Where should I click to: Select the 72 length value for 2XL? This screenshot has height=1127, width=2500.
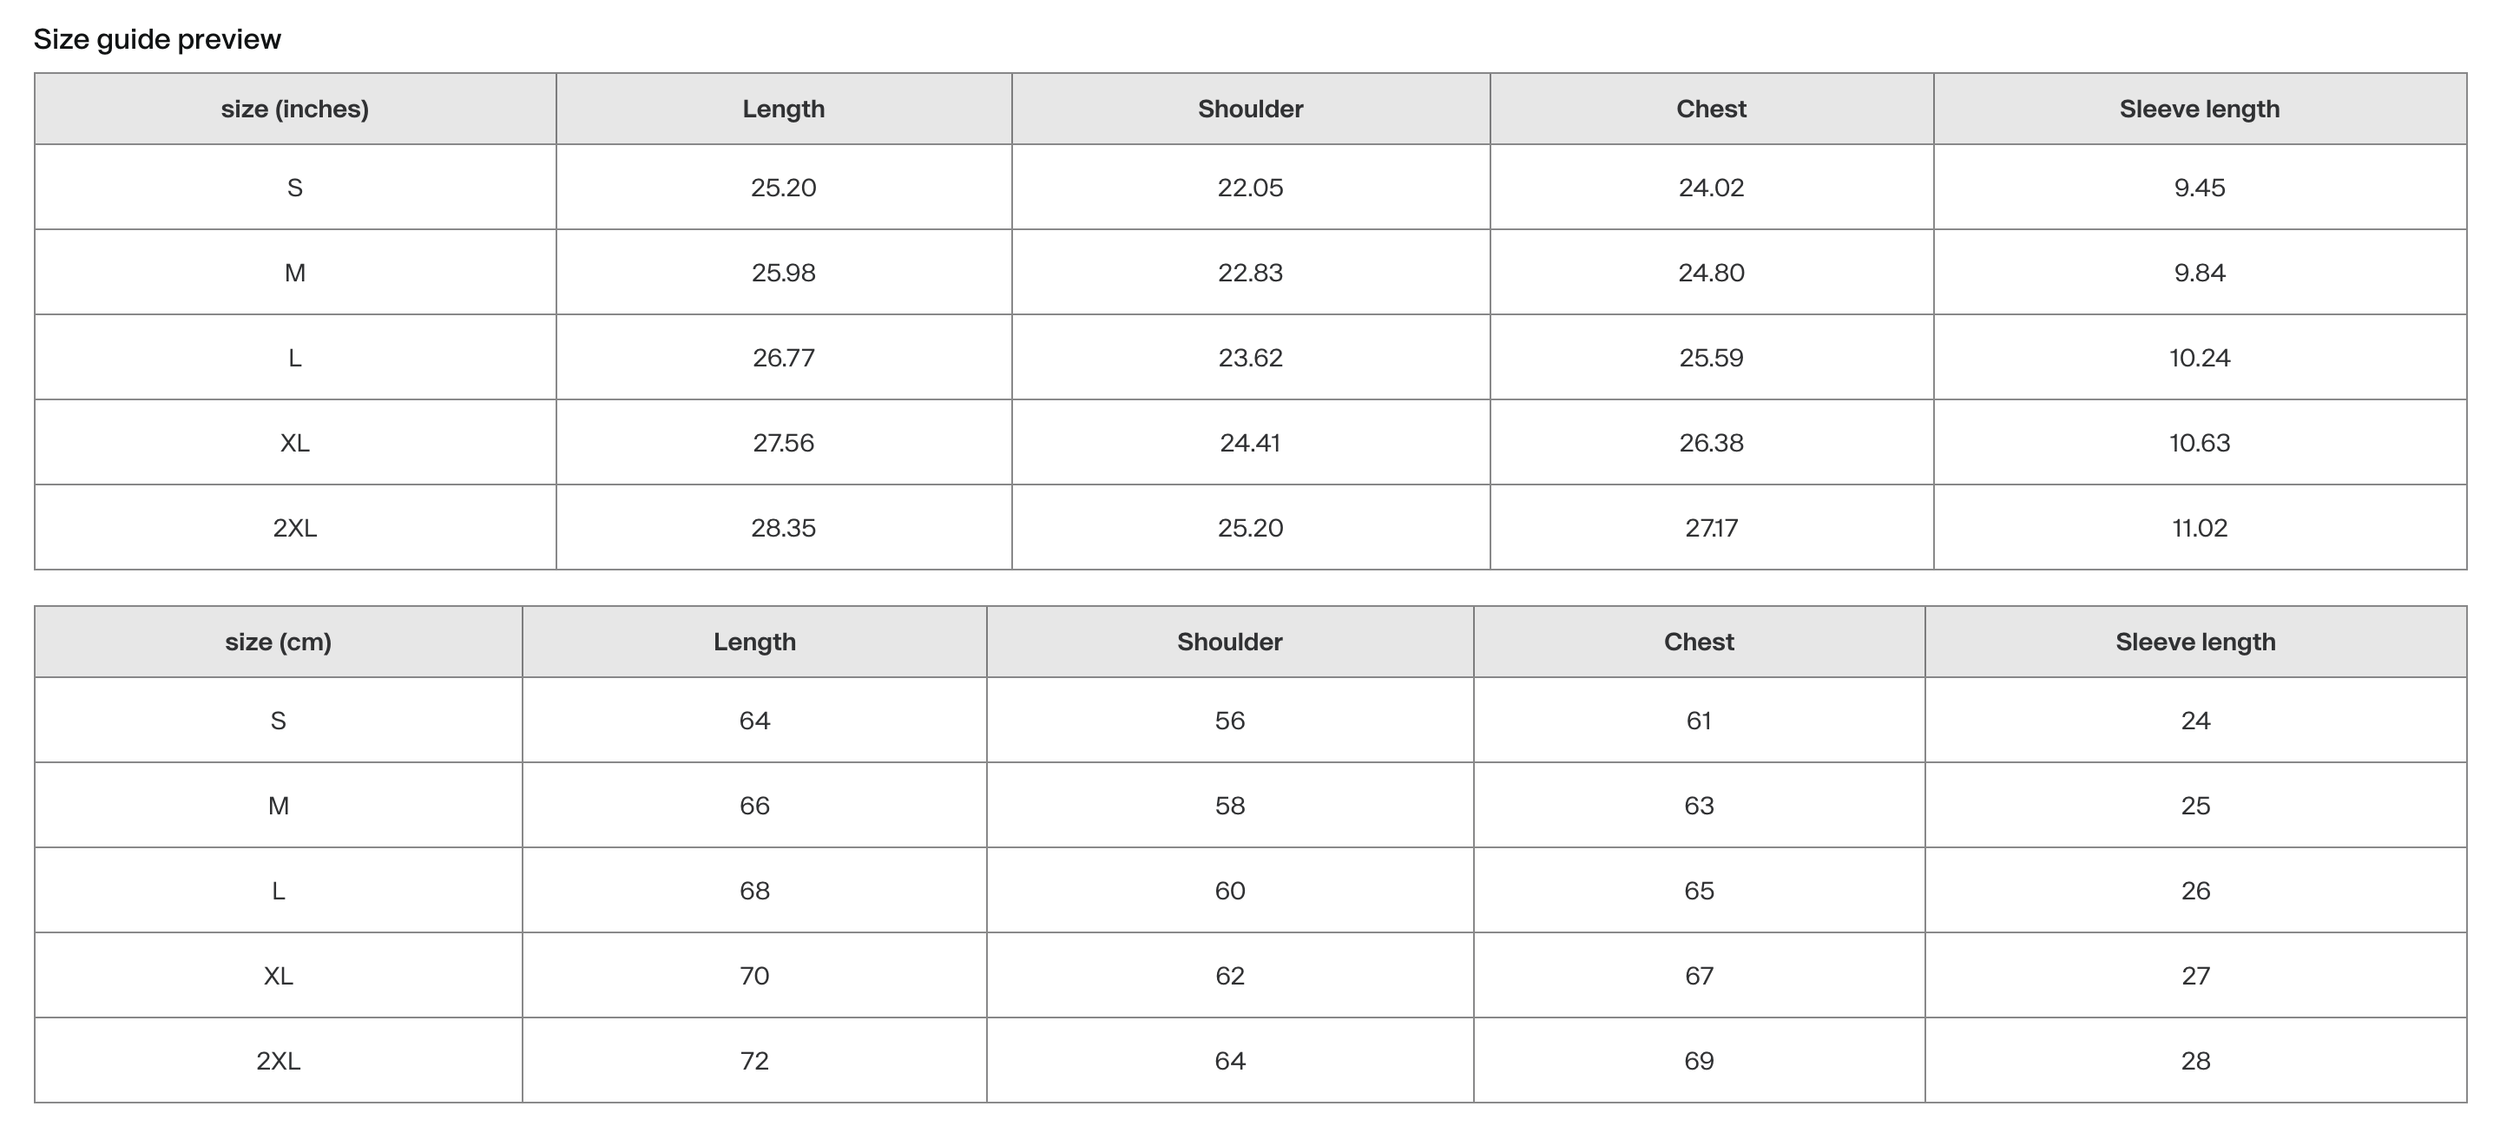[755, 1060]
